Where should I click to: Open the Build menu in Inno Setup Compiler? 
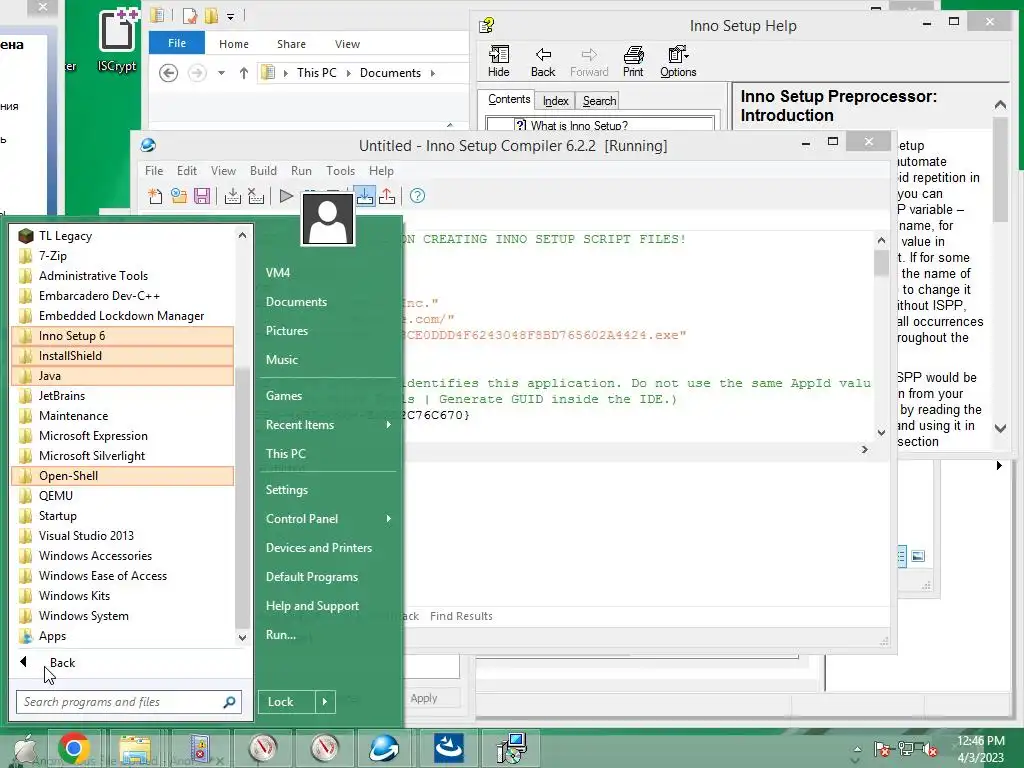(x=263, y=170)
